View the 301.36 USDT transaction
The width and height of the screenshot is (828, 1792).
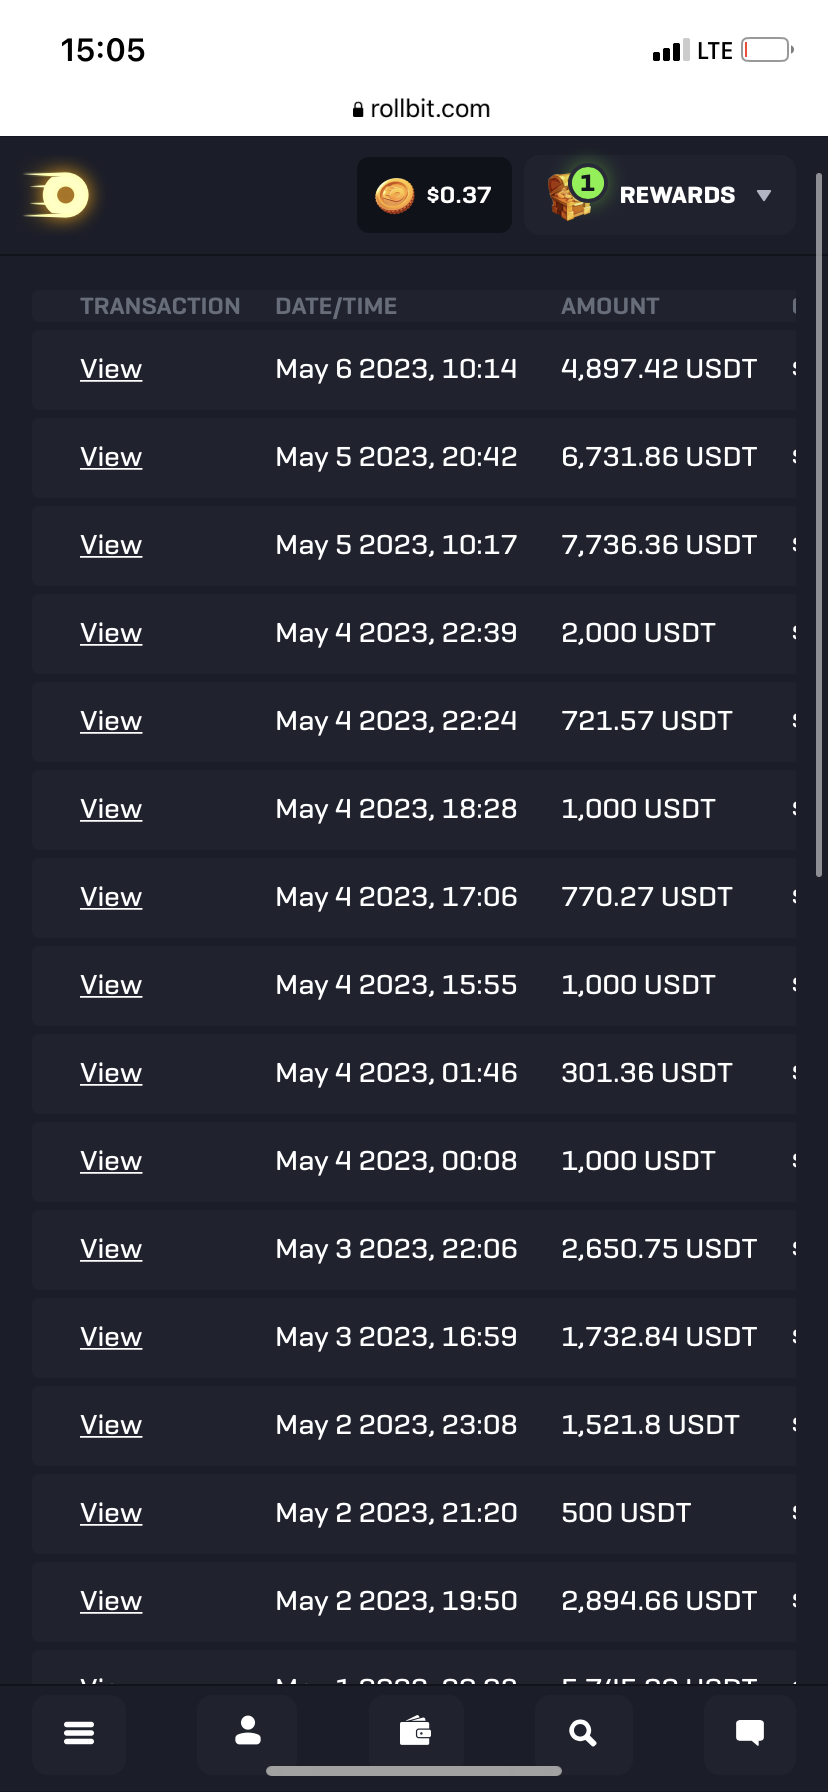point(111,1073)
